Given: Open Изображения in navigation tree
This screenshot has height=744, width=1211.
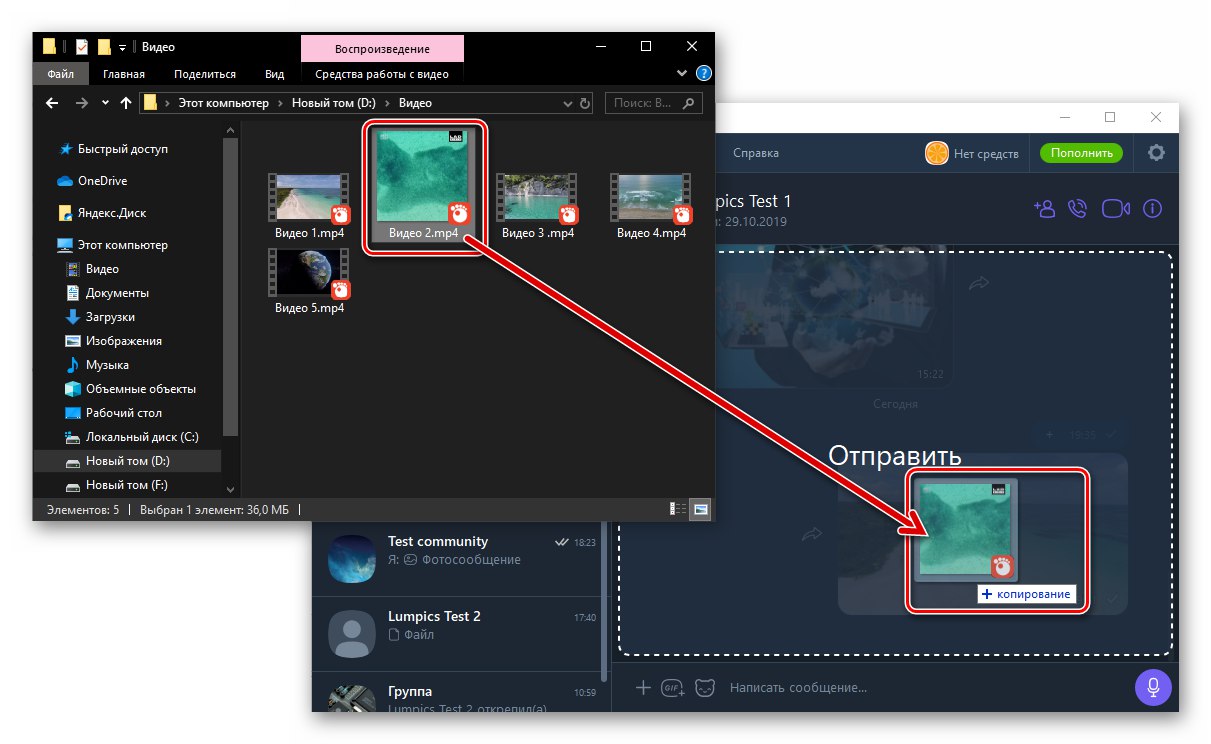Looking at the screenshot, I should (x=123, y=341).
